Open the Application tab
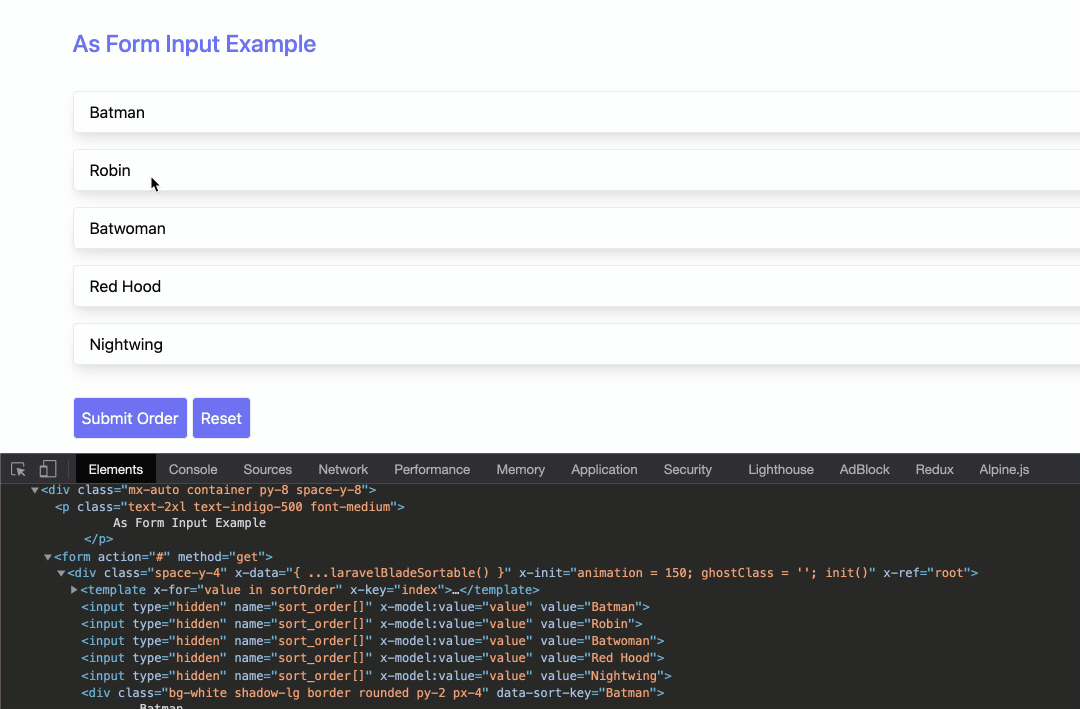The width and height of the screenshot is (1080, 709). point(604,469)
